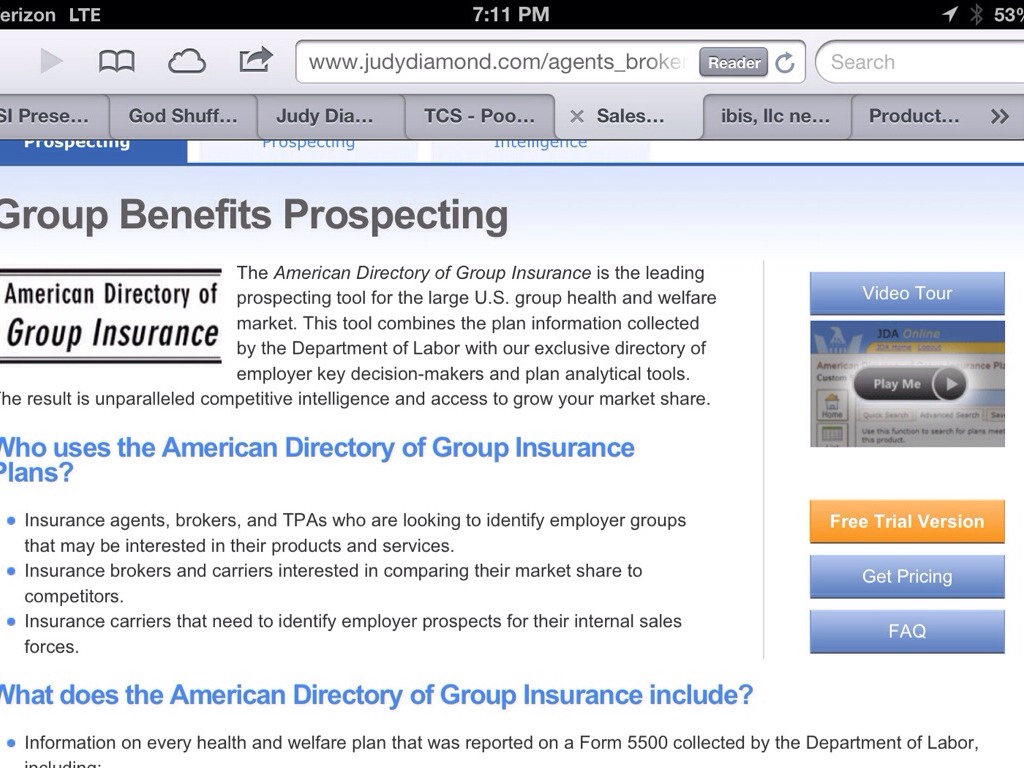This screenshot has height=768, width=1024.
Task: Start the Free Trial Version
Action: (907, 521)
